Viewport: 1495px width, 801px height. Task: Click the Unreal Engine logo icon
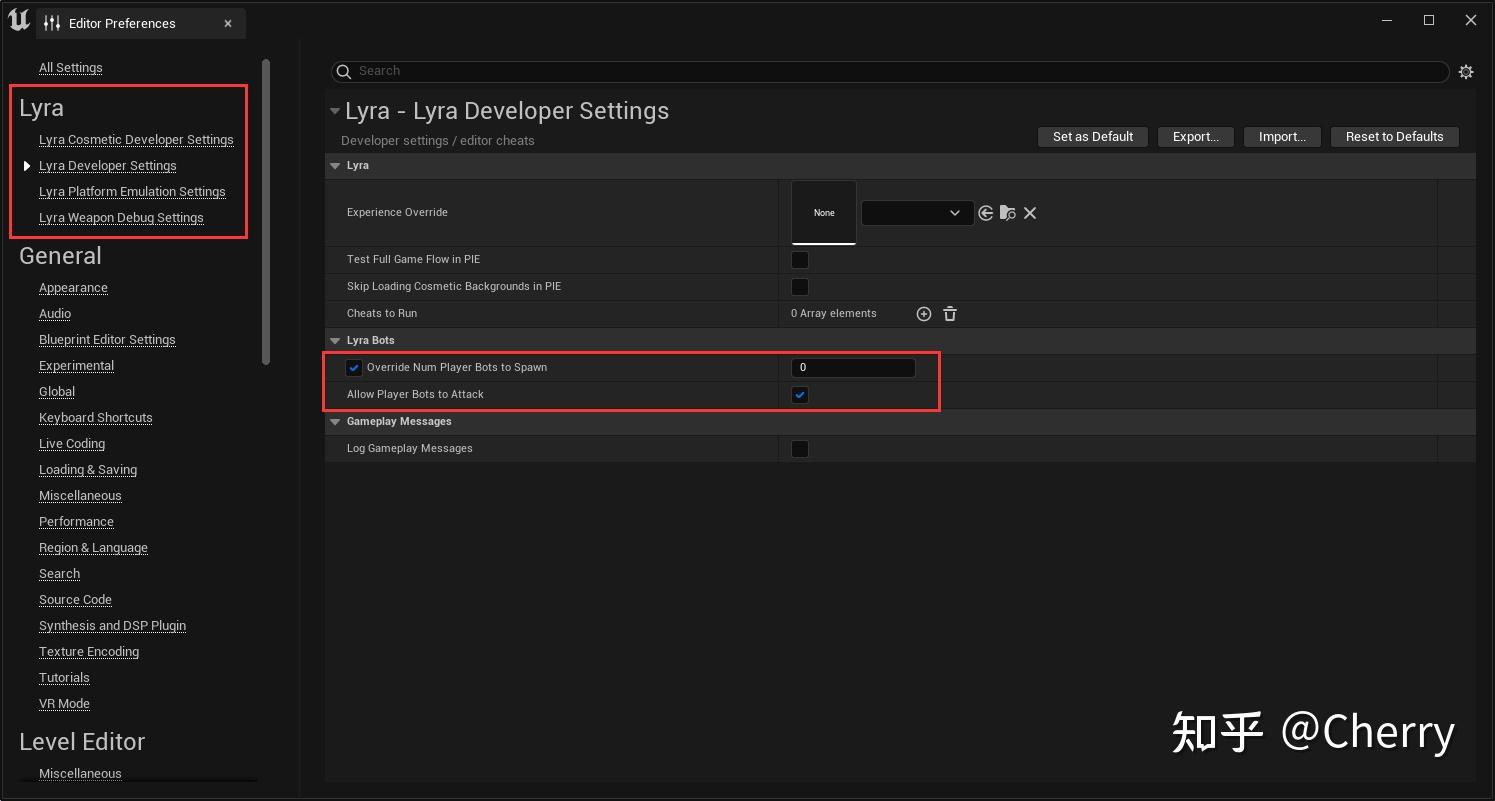pyautogui.click(x=18, y=20)
